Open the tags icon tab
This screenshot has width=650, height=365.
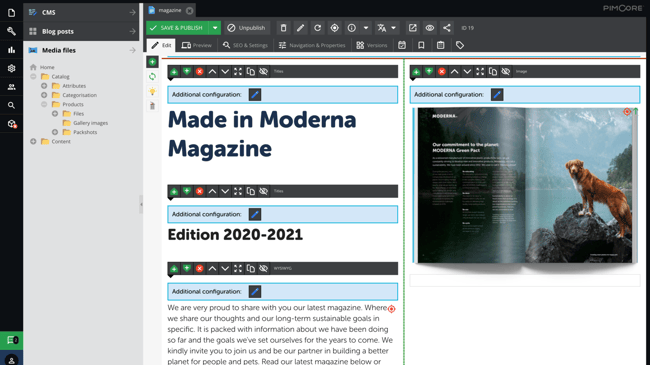460,45
